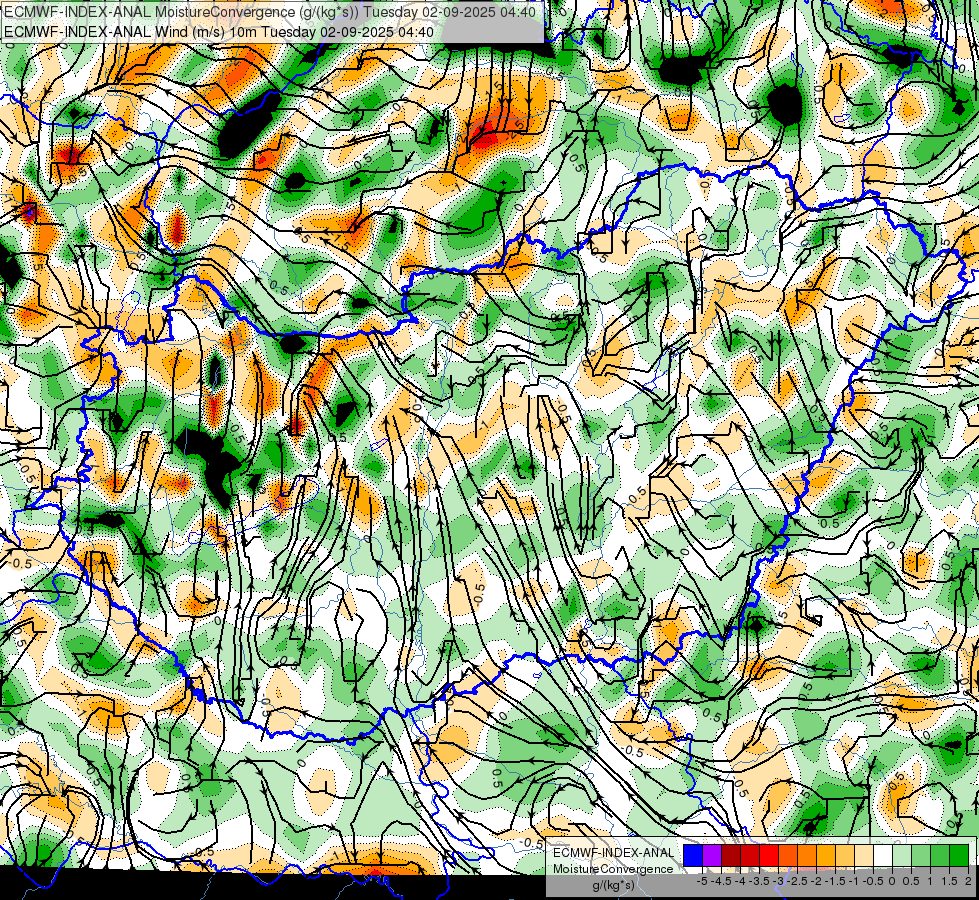This screenshot has width=979, height=900.
Task: Click the legend tick value -3.5
Action: [x=759, y=881]
